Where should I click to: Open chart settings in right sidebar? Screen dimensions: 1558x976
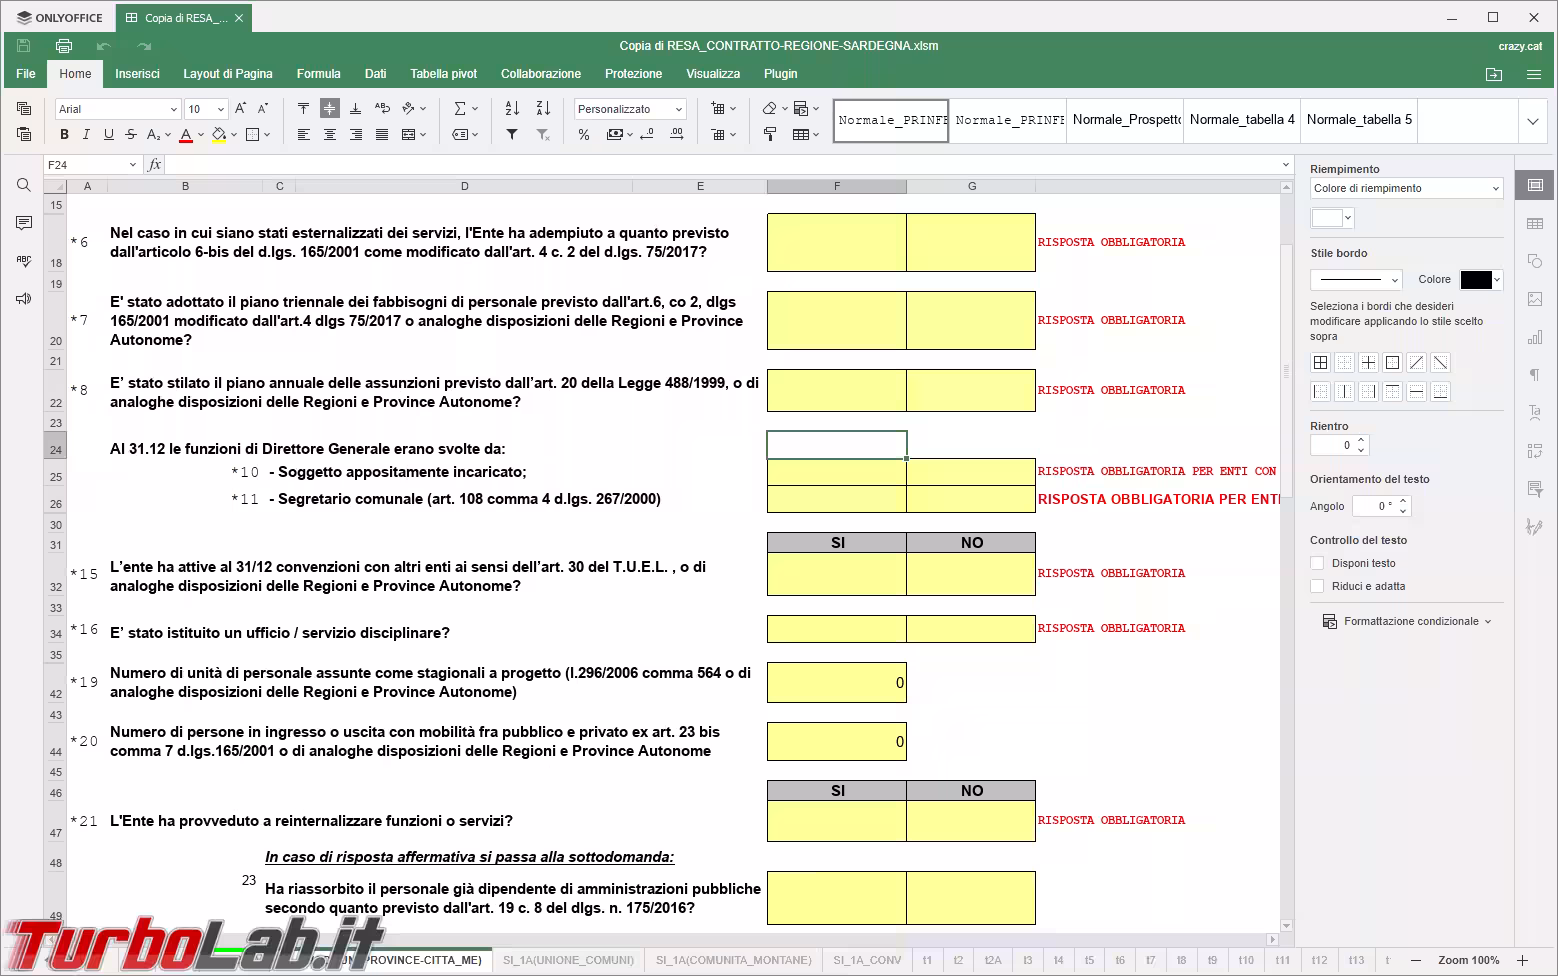[1535, 337]
